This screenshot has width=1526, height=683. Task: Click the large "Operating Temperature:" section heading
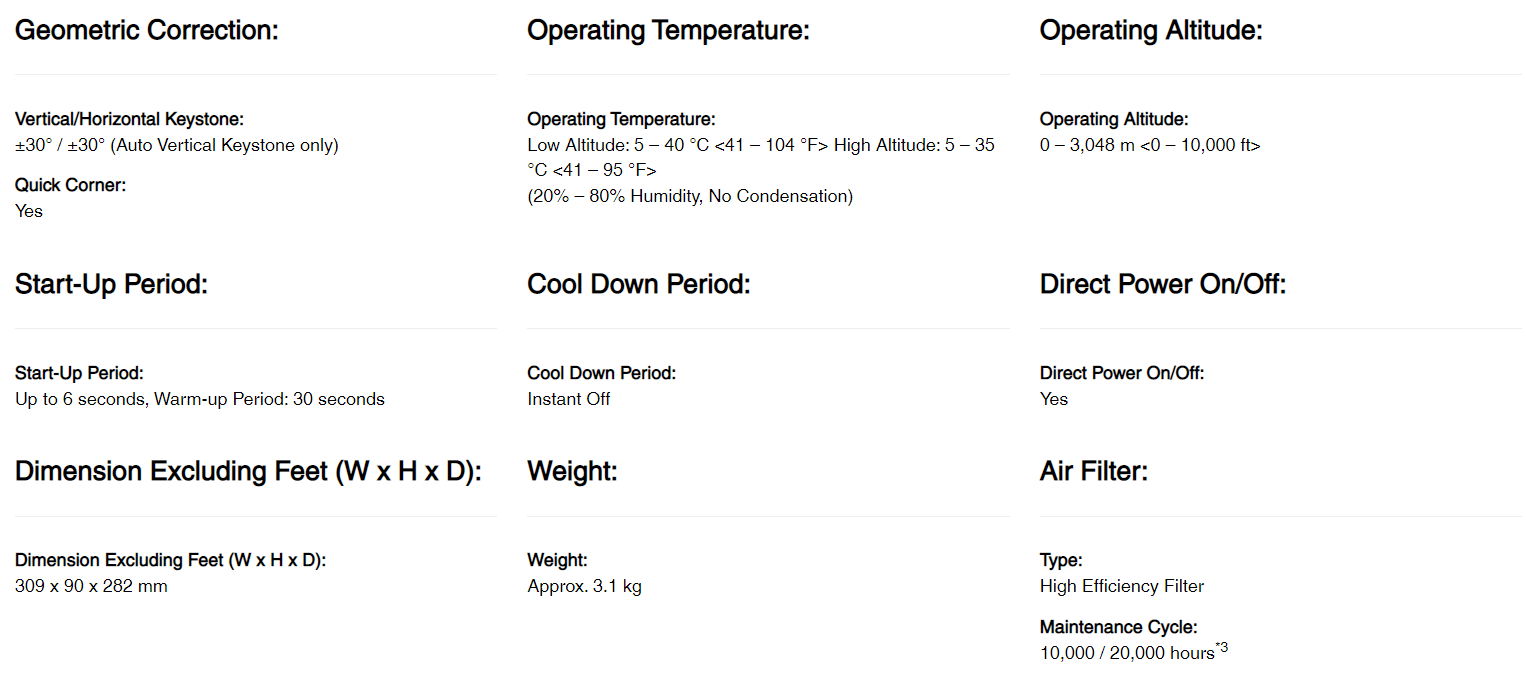(668, 30)
